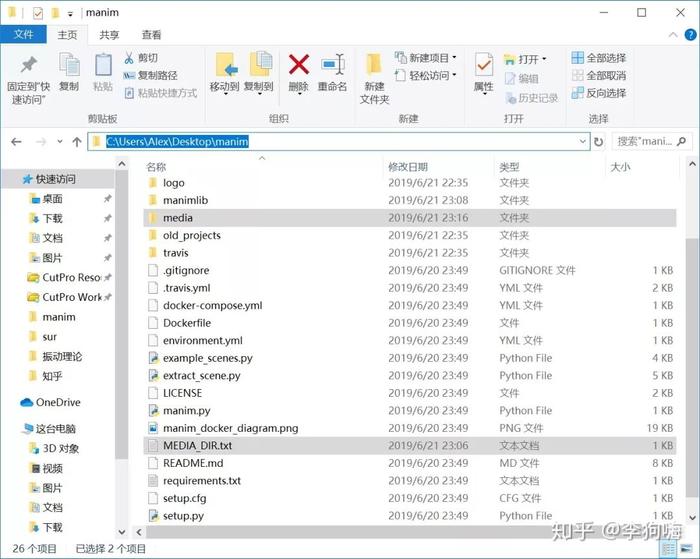This screenshot has width=700, height=559.
Task: Collapse the ribbon with chevron arrow
Action: click(673, 35)
